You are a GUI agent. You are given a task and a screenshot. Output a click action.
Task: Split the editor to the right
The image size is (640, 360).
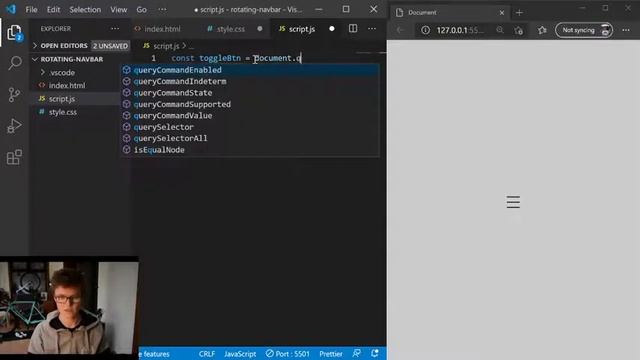coord(353,28)
